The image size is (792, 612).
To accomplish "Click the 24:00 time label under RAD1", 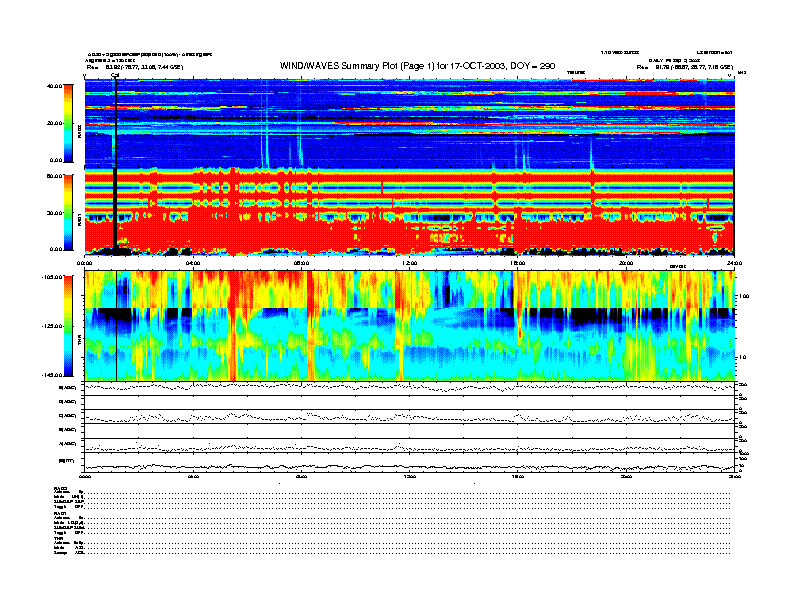I will pos(734,263).
